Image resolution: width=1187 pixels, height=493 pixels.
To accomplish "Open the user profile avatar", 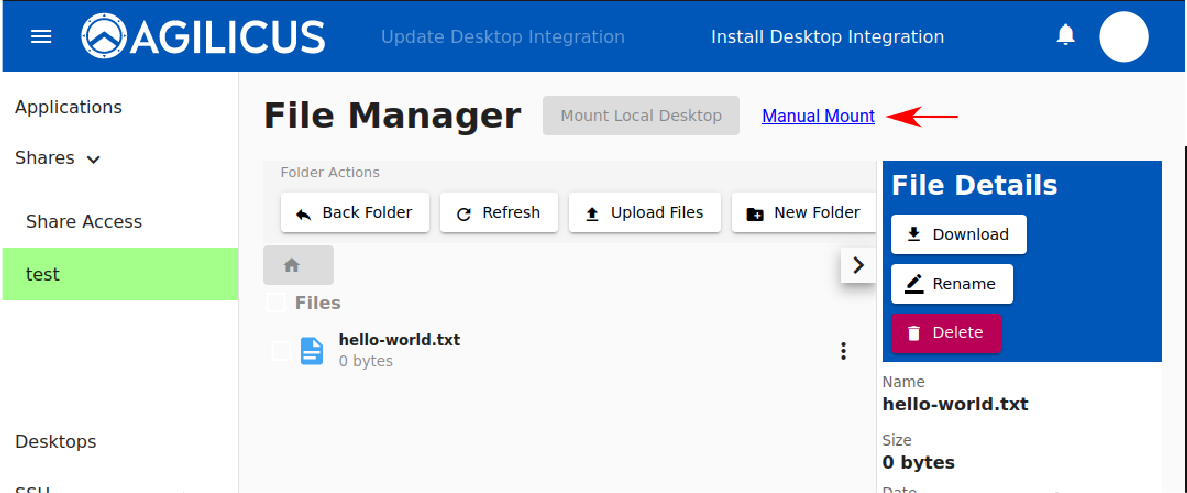I will (1123, 37).
